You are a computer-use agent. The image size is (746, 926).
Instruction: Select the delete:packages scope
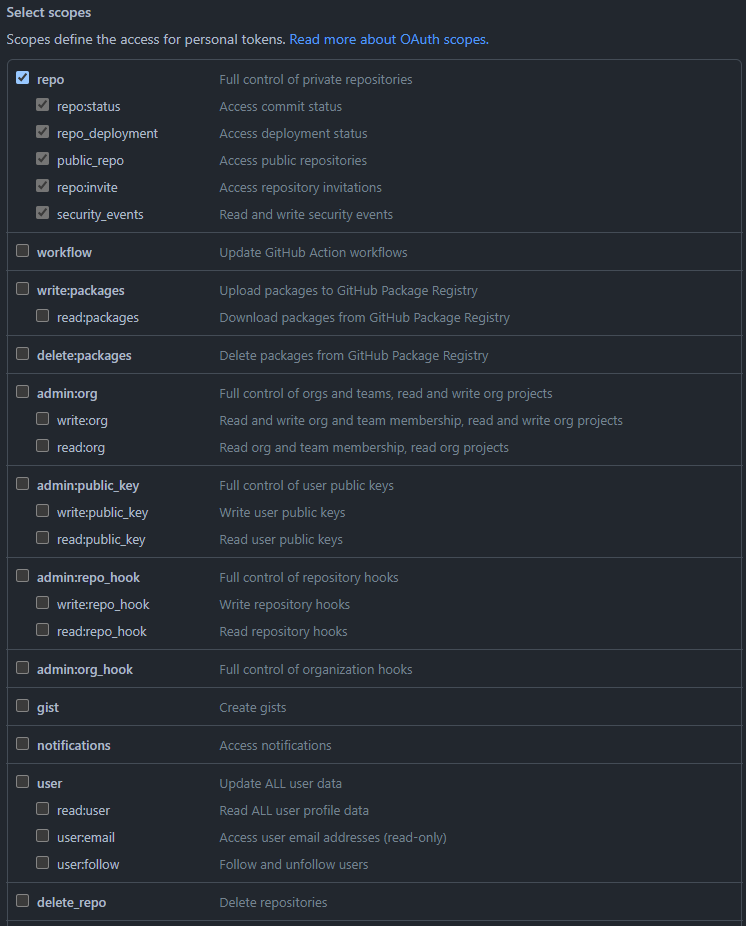pyautogui.click(x=23, y=354)
